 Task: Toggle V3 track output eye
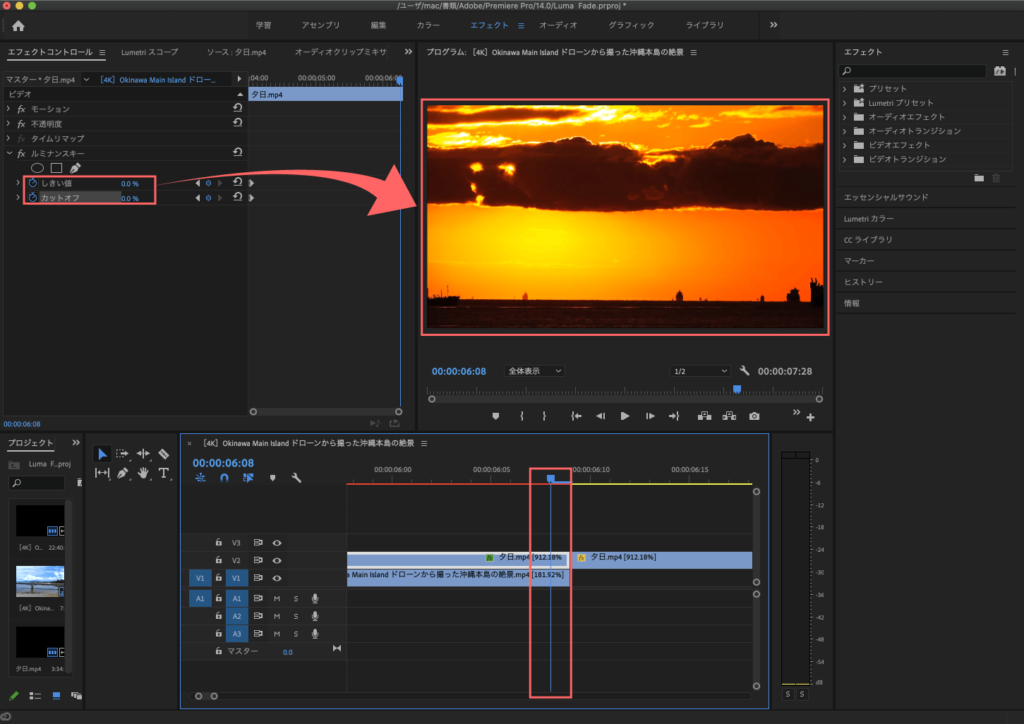pos(277,543)
